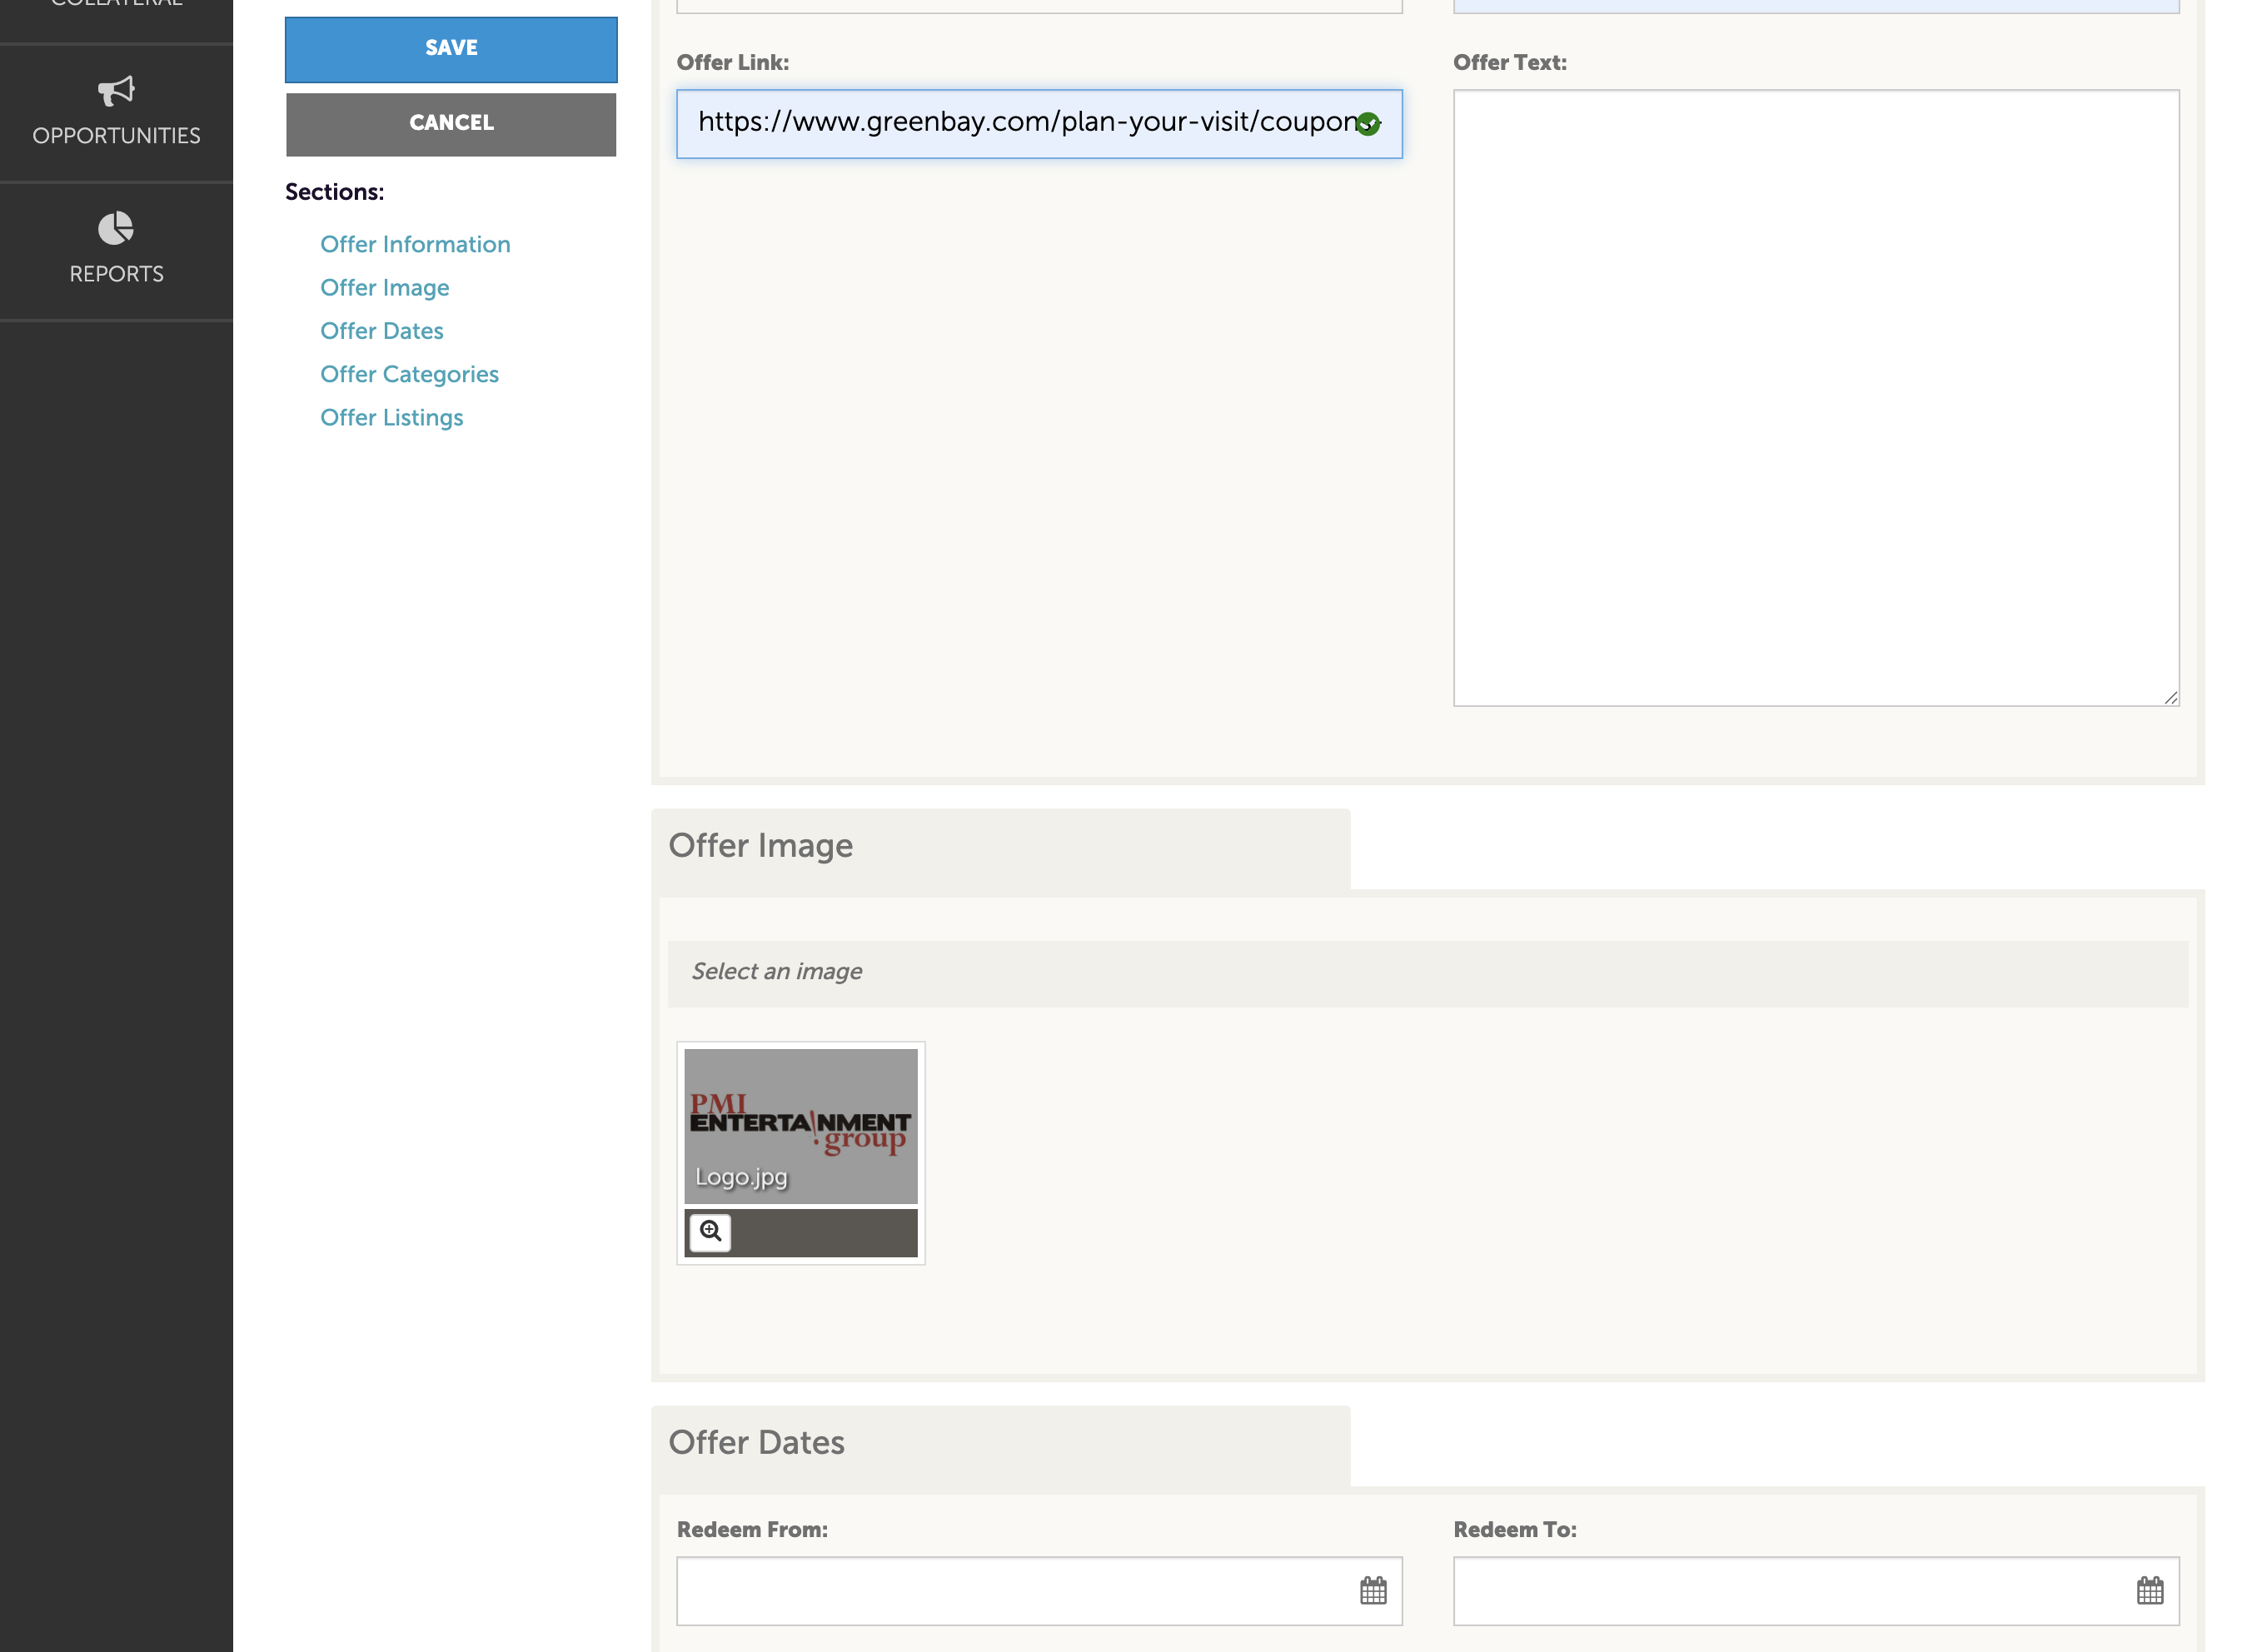Viewport: 2247px width, 1652px height.
Task: Click inside the Offer Text textarea
Action: click(x=1816, y=398)
